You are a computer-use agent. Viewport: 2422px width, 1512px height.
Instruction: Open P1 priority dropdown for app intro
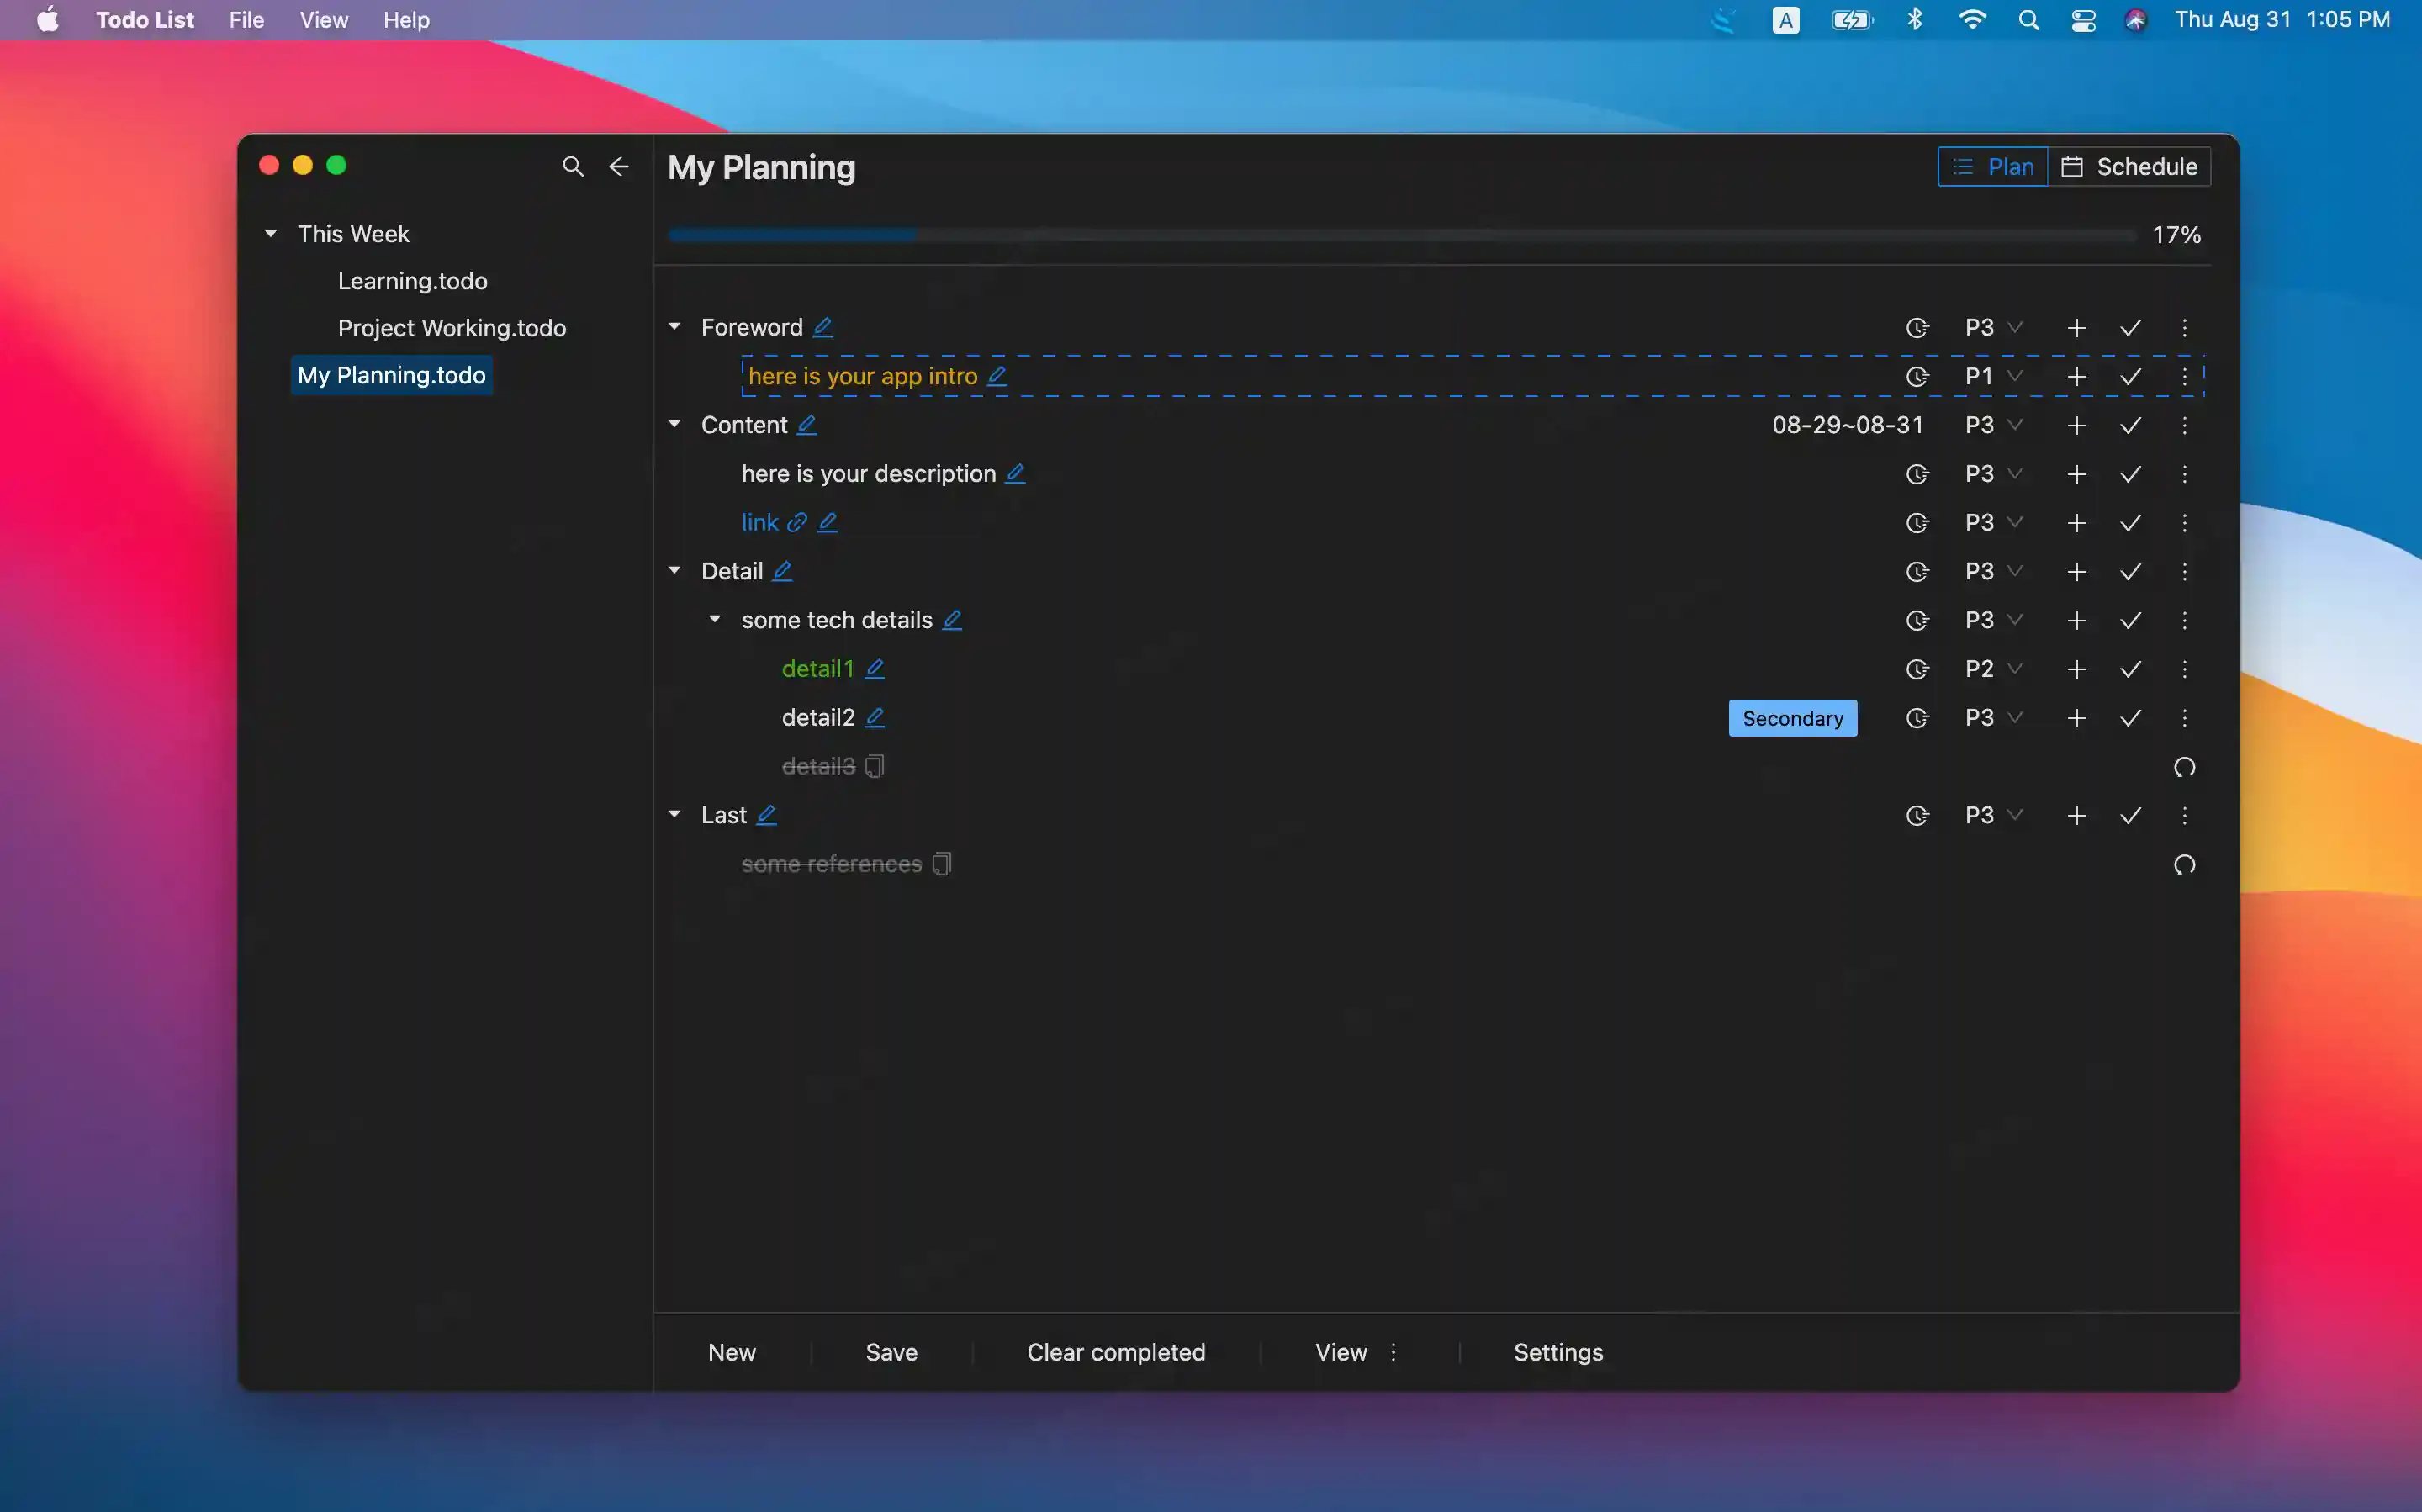tap(1994, 376)
